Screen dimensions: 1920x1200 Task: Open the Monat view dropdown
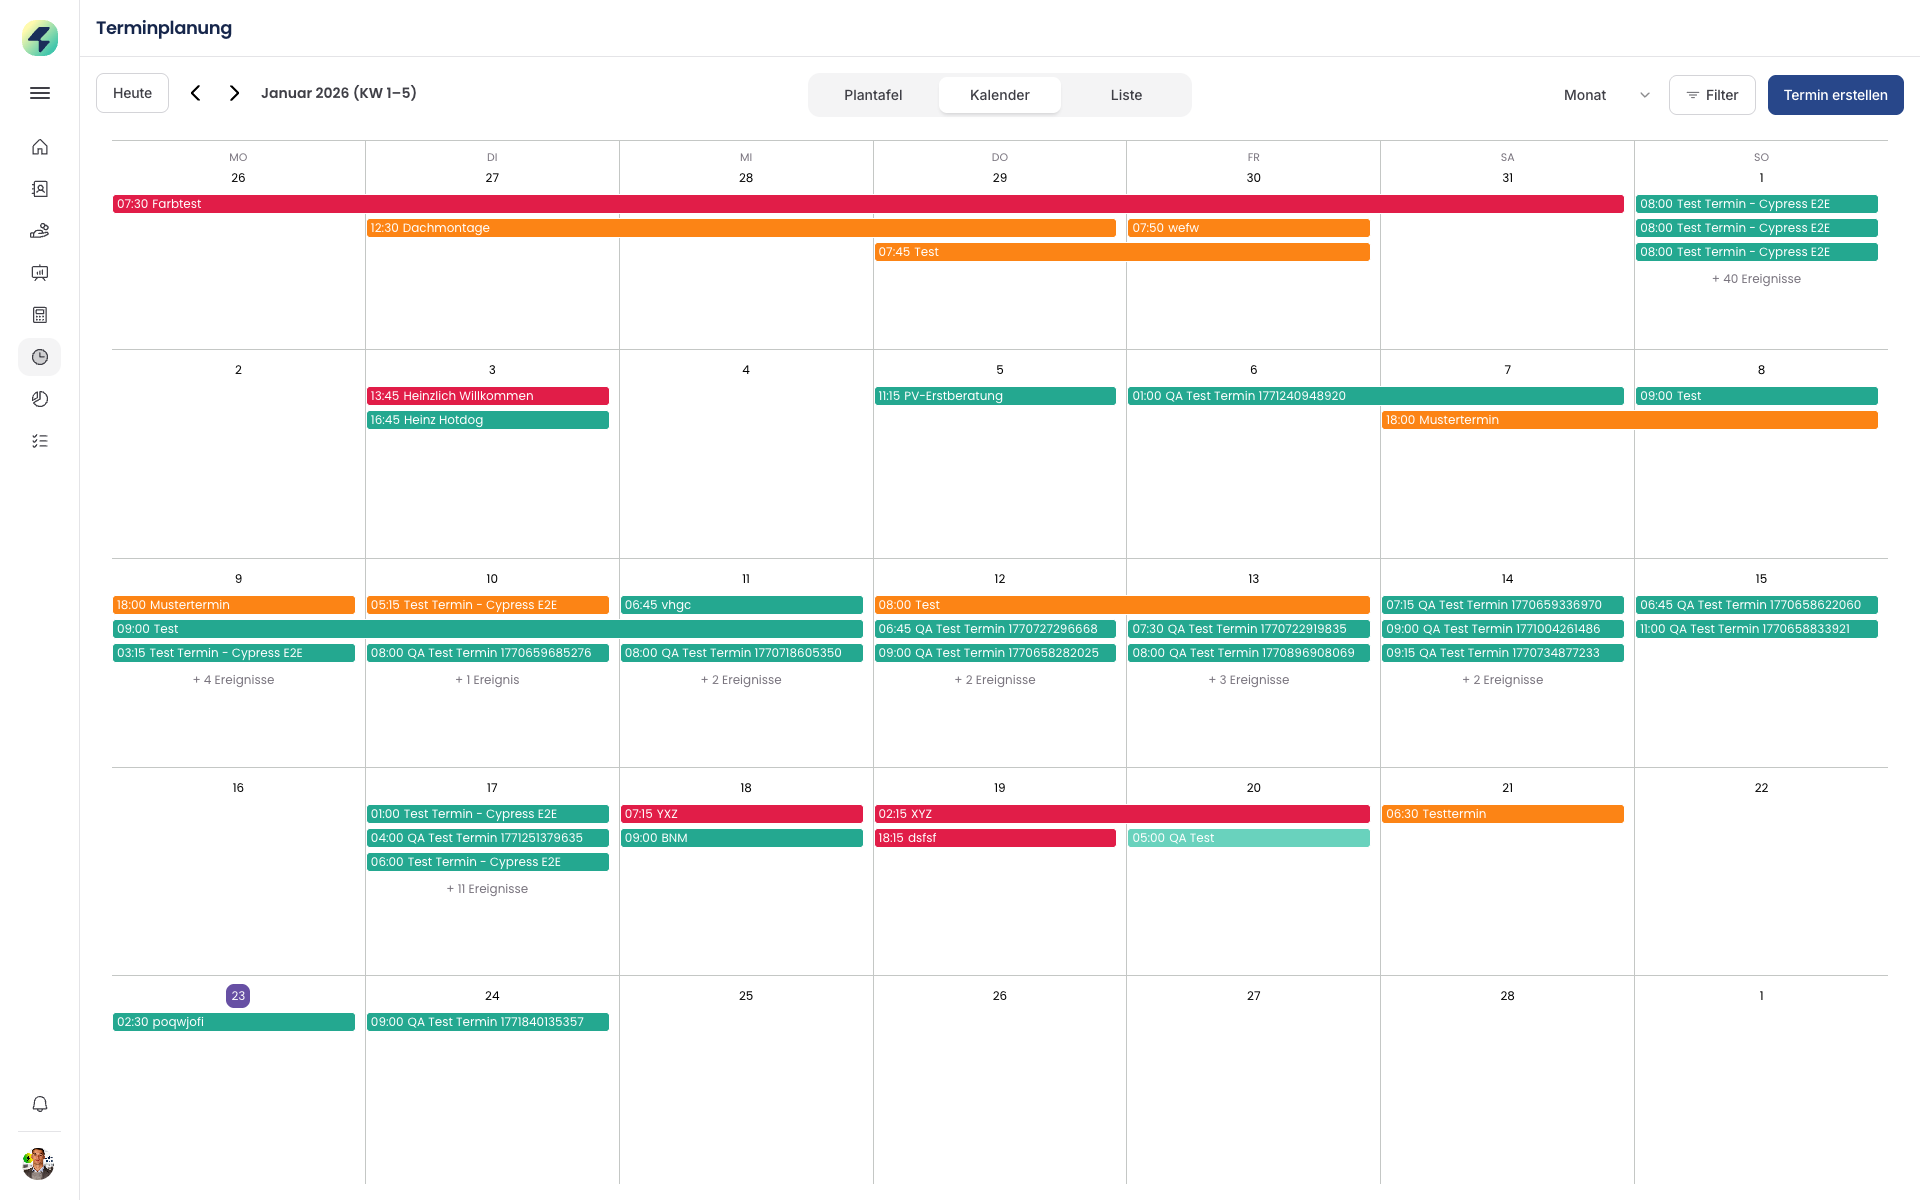[x=1605, y=95]
